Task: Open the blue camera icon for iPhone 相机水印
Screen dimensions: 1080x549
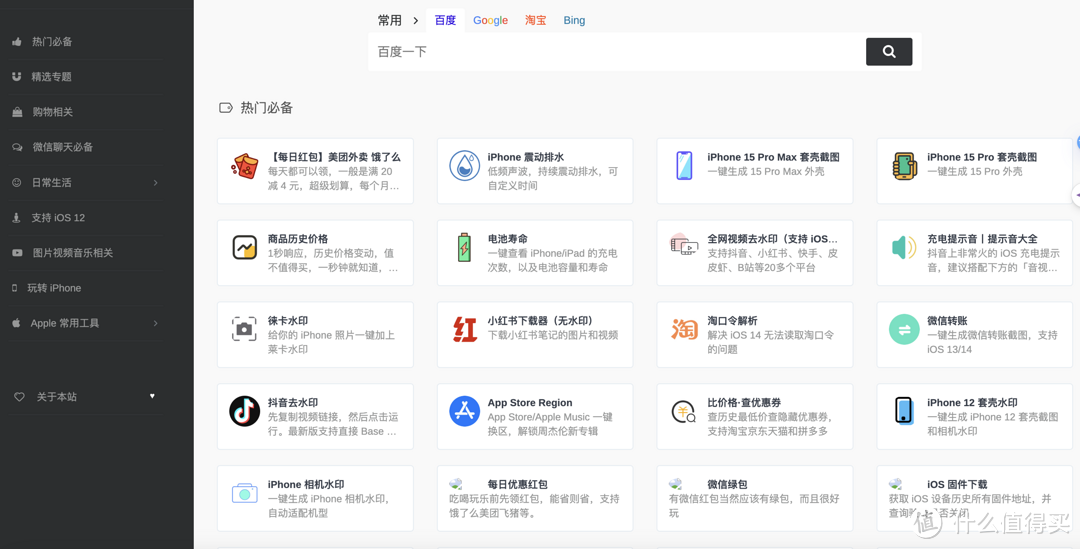Action: point(245,493)
